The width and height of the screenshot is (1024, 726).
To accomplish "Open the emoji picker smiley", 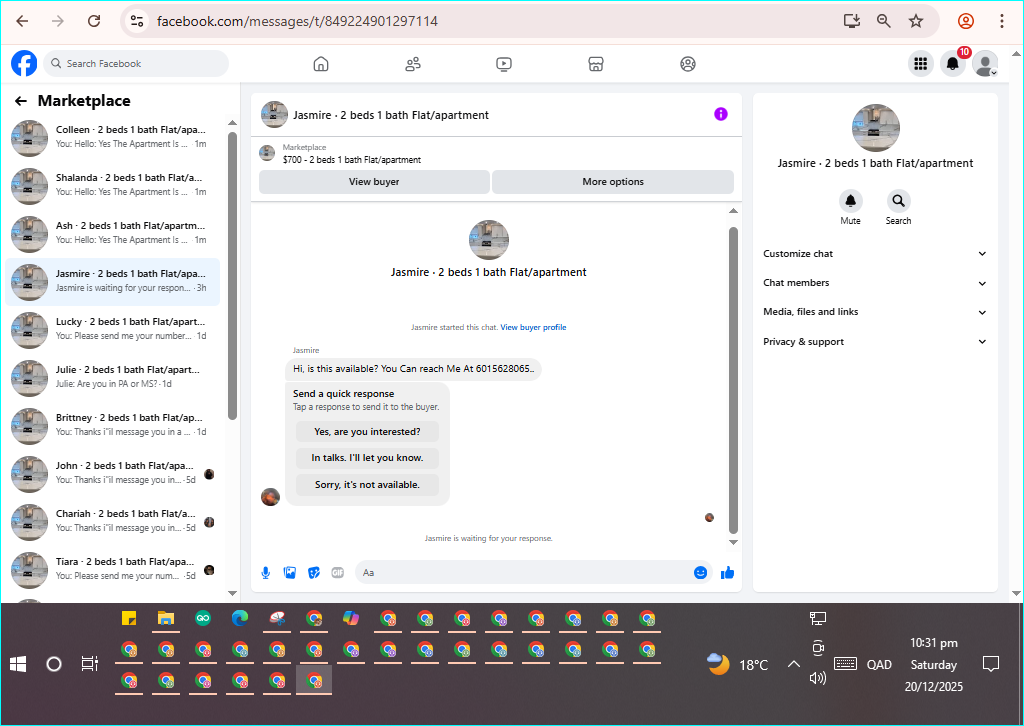I will coord(701,573).
